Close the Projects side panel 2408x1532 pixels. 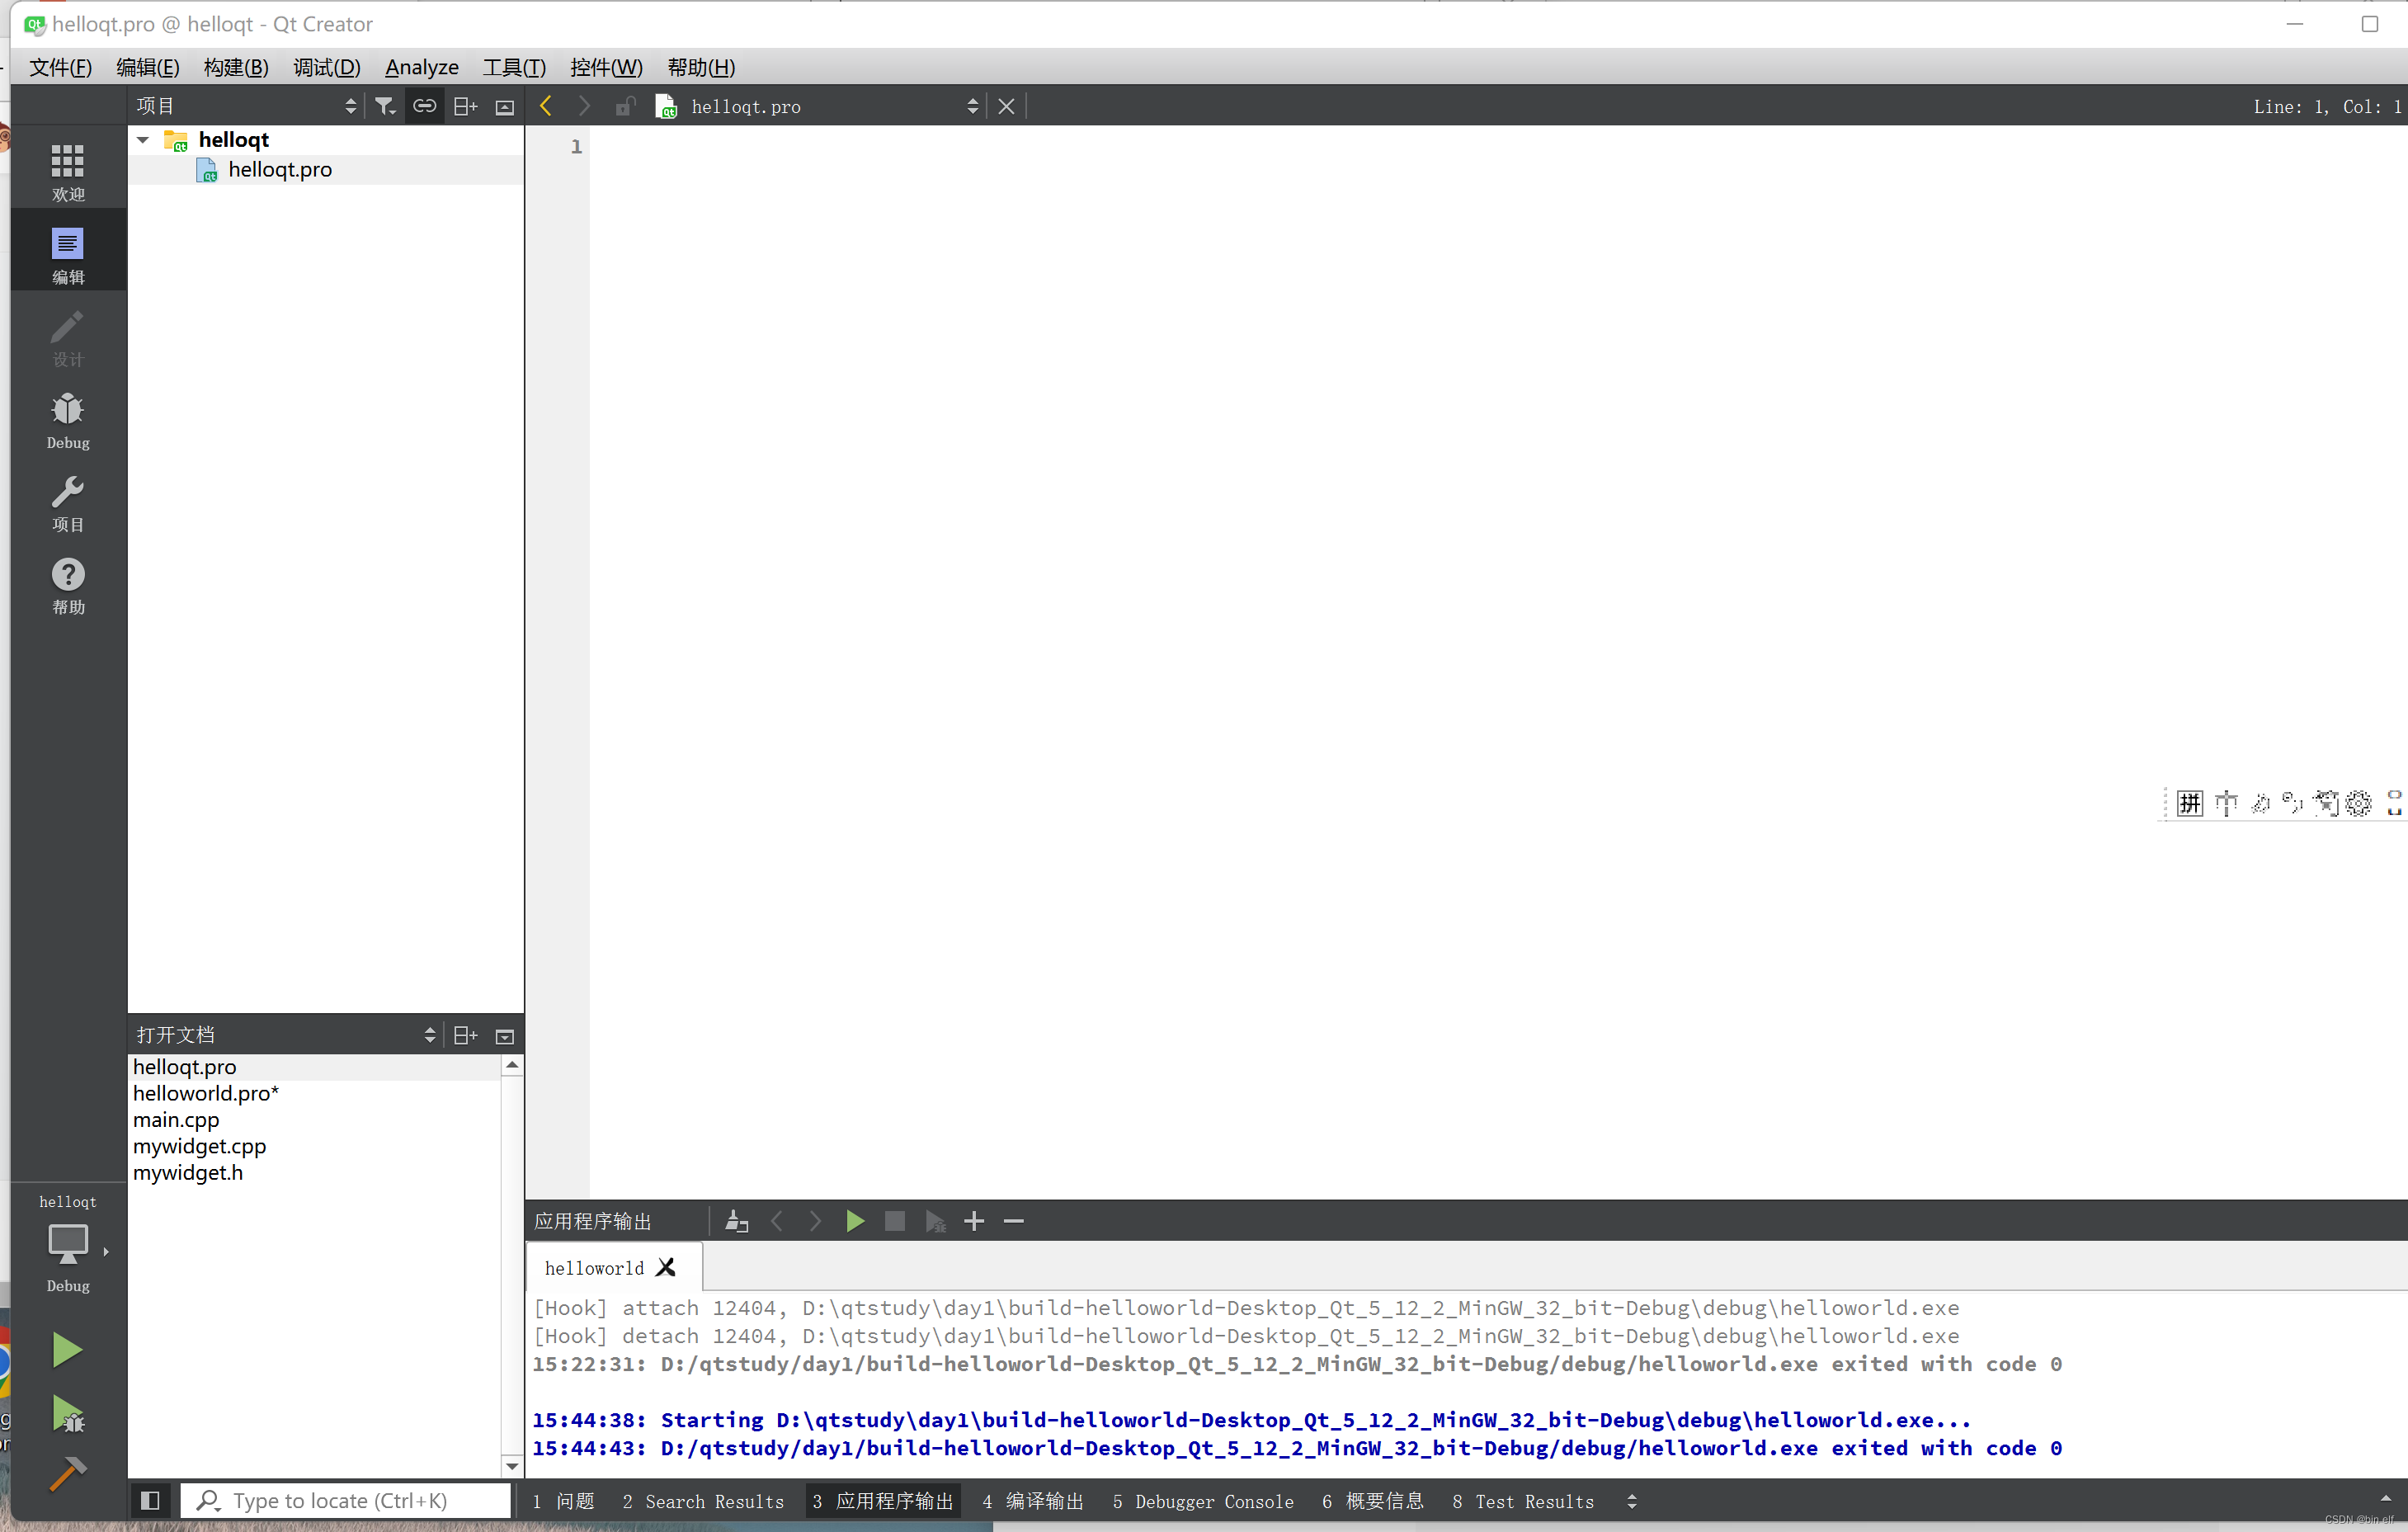tap(505, 107)
